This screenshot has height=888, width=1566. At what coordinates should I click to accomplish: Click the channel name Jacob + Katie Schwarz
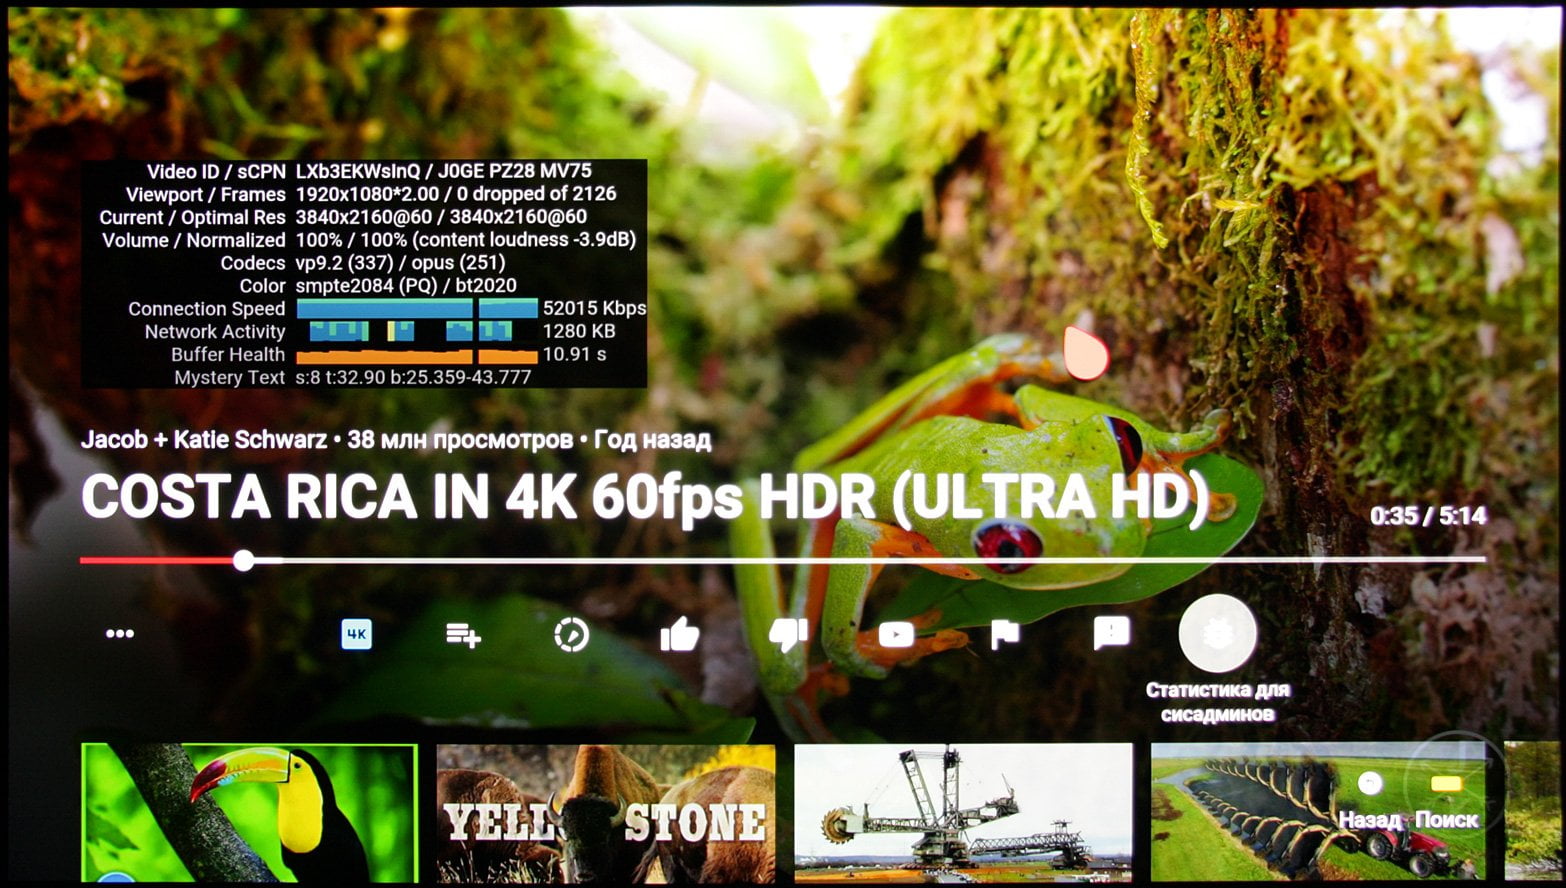click(x=204, y=439)
